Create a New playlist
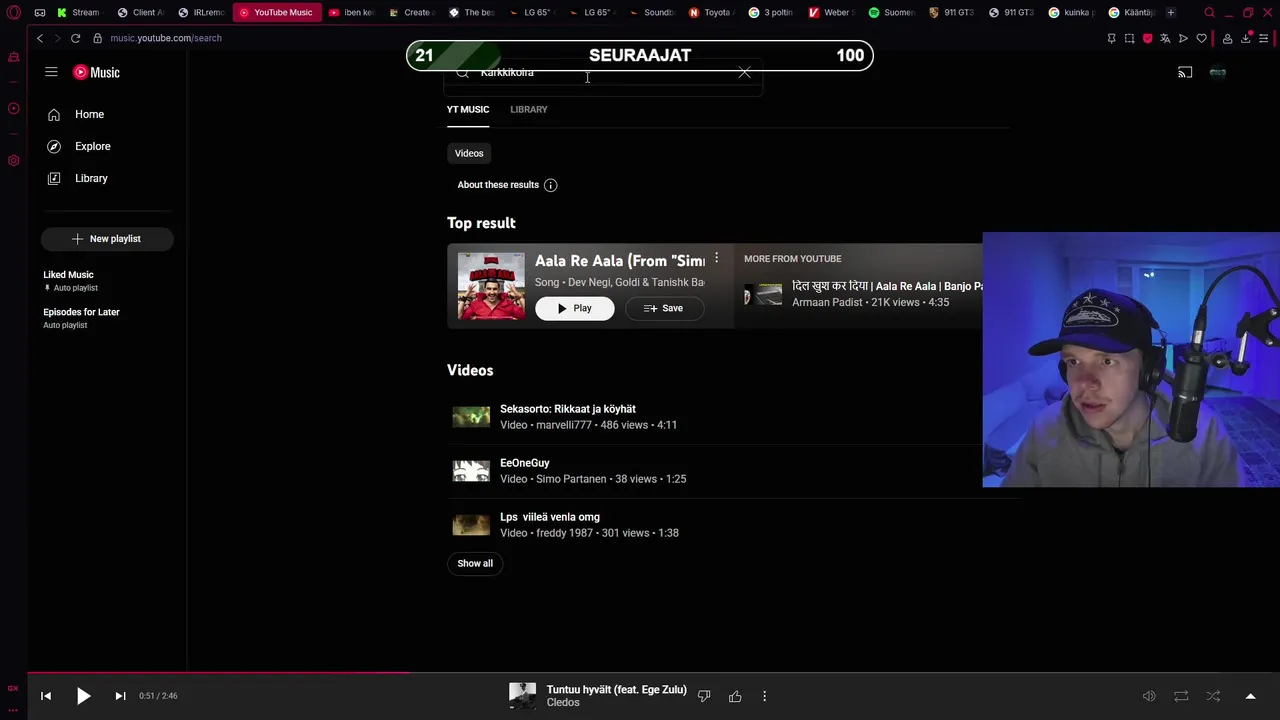The image size is (1280, 720). (x=107, y=239)
